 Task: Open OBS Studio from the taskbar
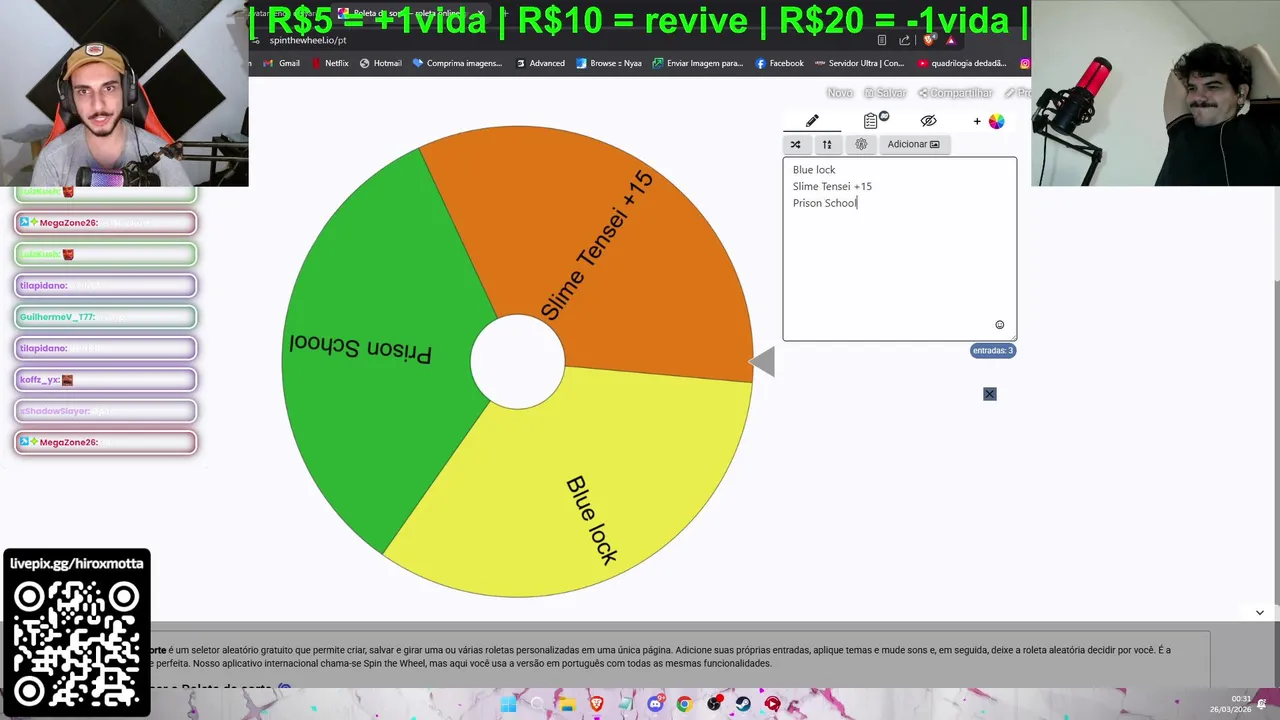(x=714, y=705)
